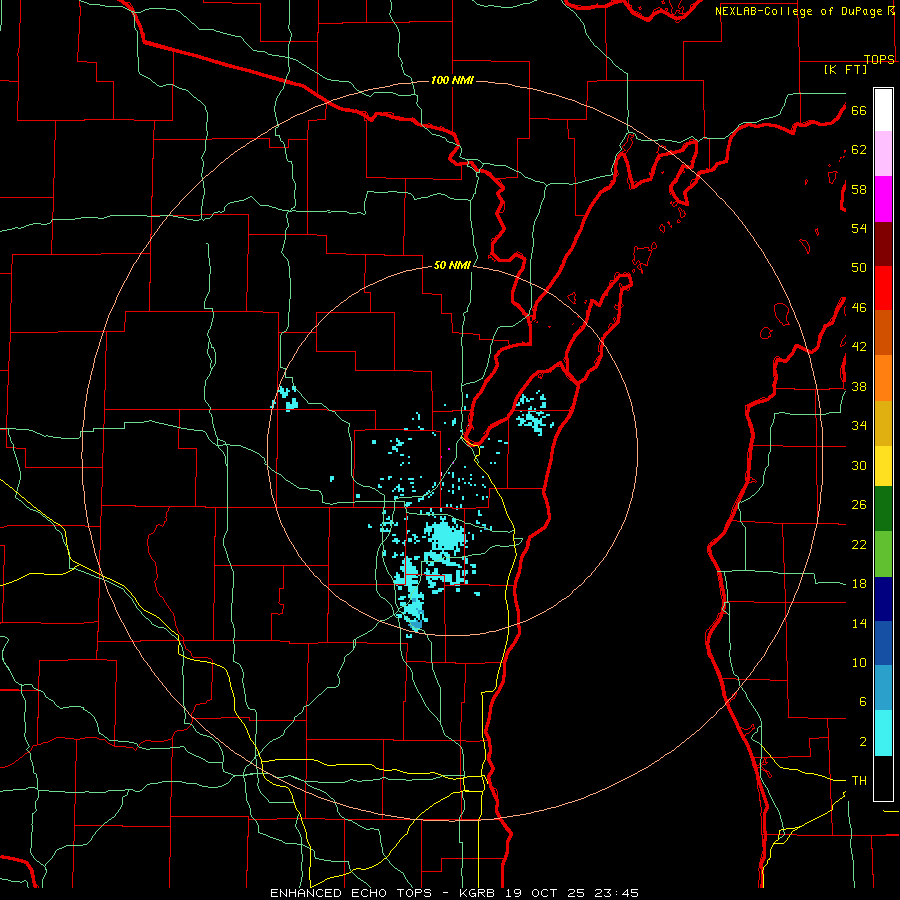Click the 46 legend scale value
The image size is (900, 900).
[x=859, y=308]
